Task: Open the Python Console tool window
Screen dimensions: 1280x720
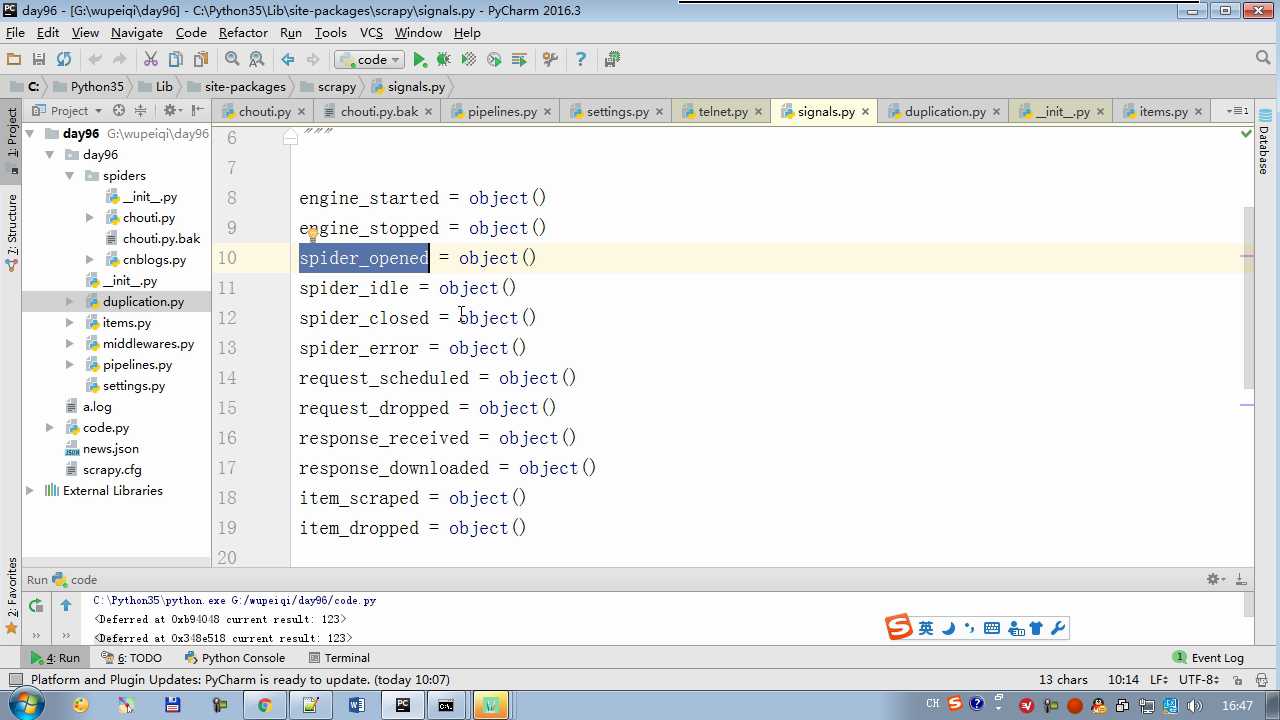Action: point(235,658)
